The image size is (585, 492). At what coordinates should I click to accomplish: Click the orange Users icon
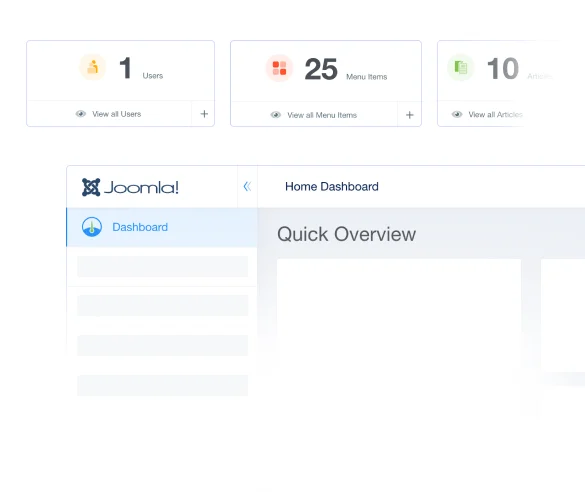[93, 67]
